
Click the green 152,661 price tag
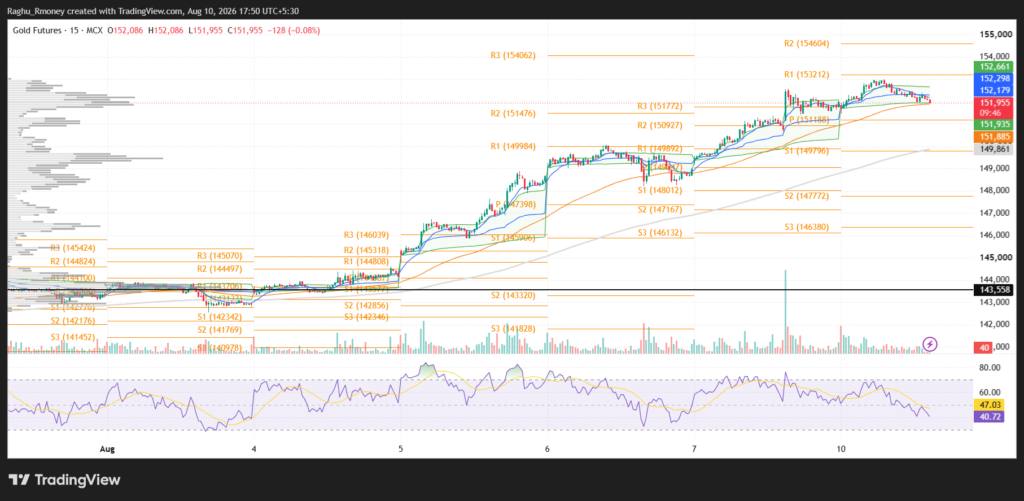(992, 67)
